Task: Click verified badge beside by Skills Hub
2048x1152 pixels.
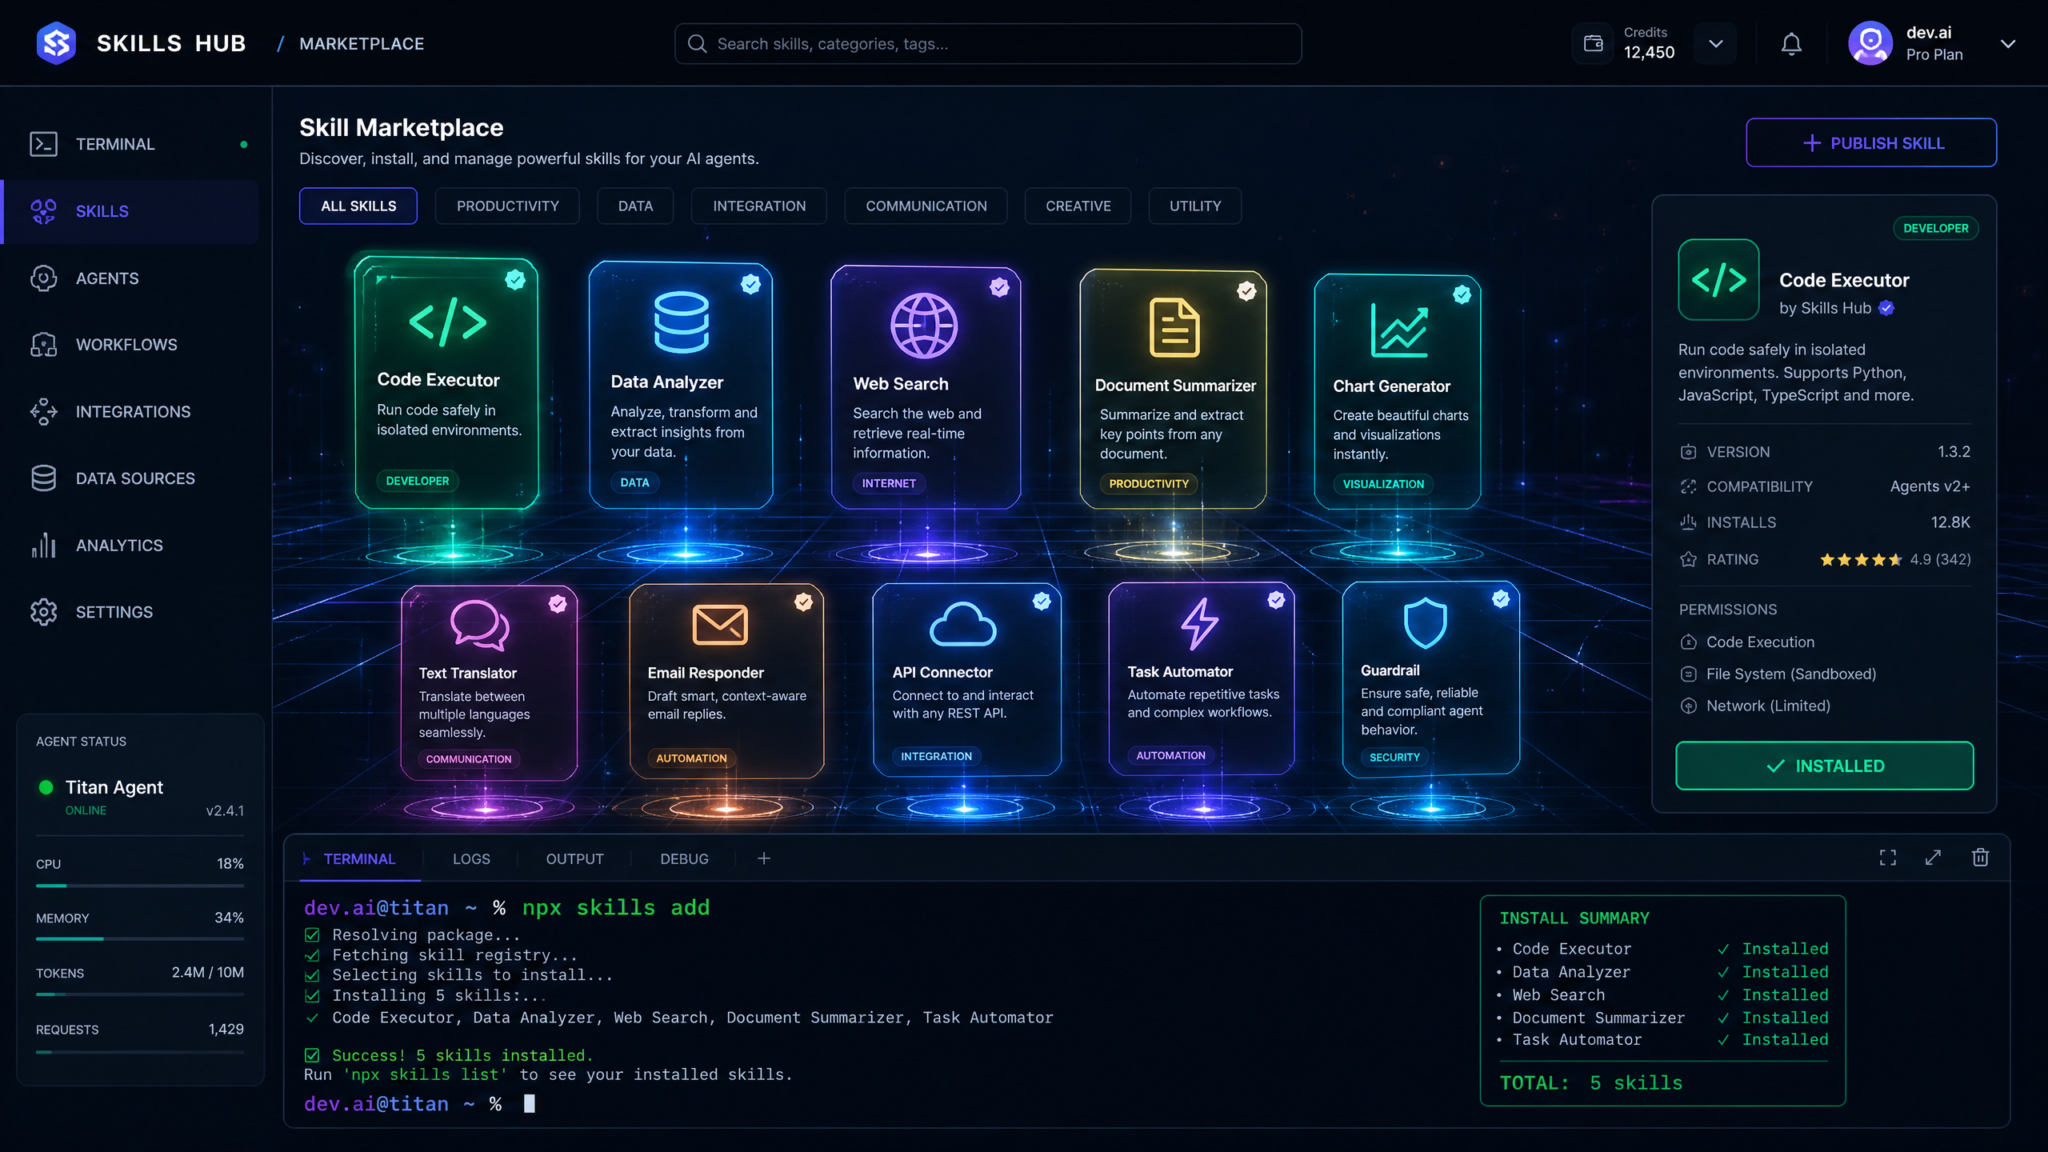Action: point(1886,308)
